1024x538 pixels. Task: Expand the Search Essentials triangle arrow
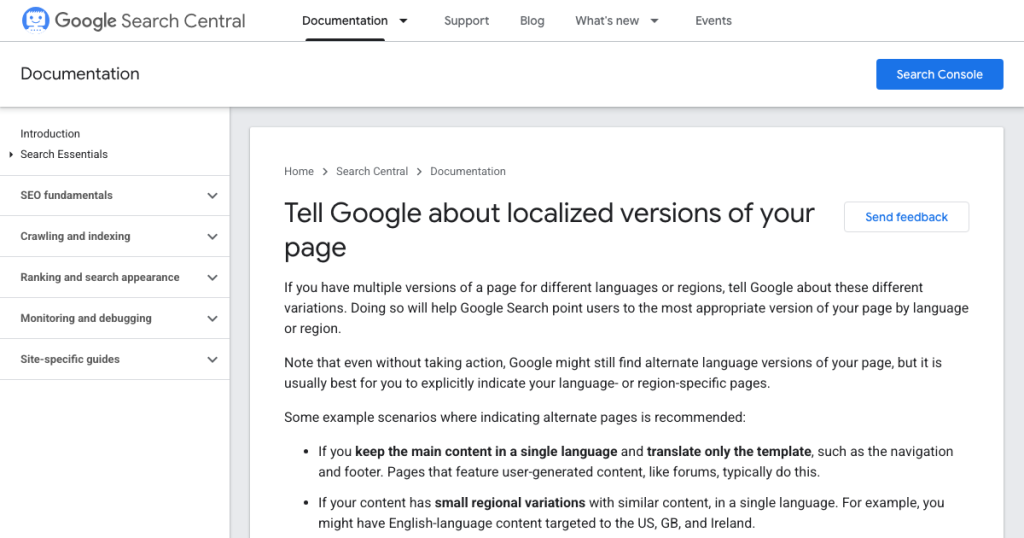click(x=11, y=155)
